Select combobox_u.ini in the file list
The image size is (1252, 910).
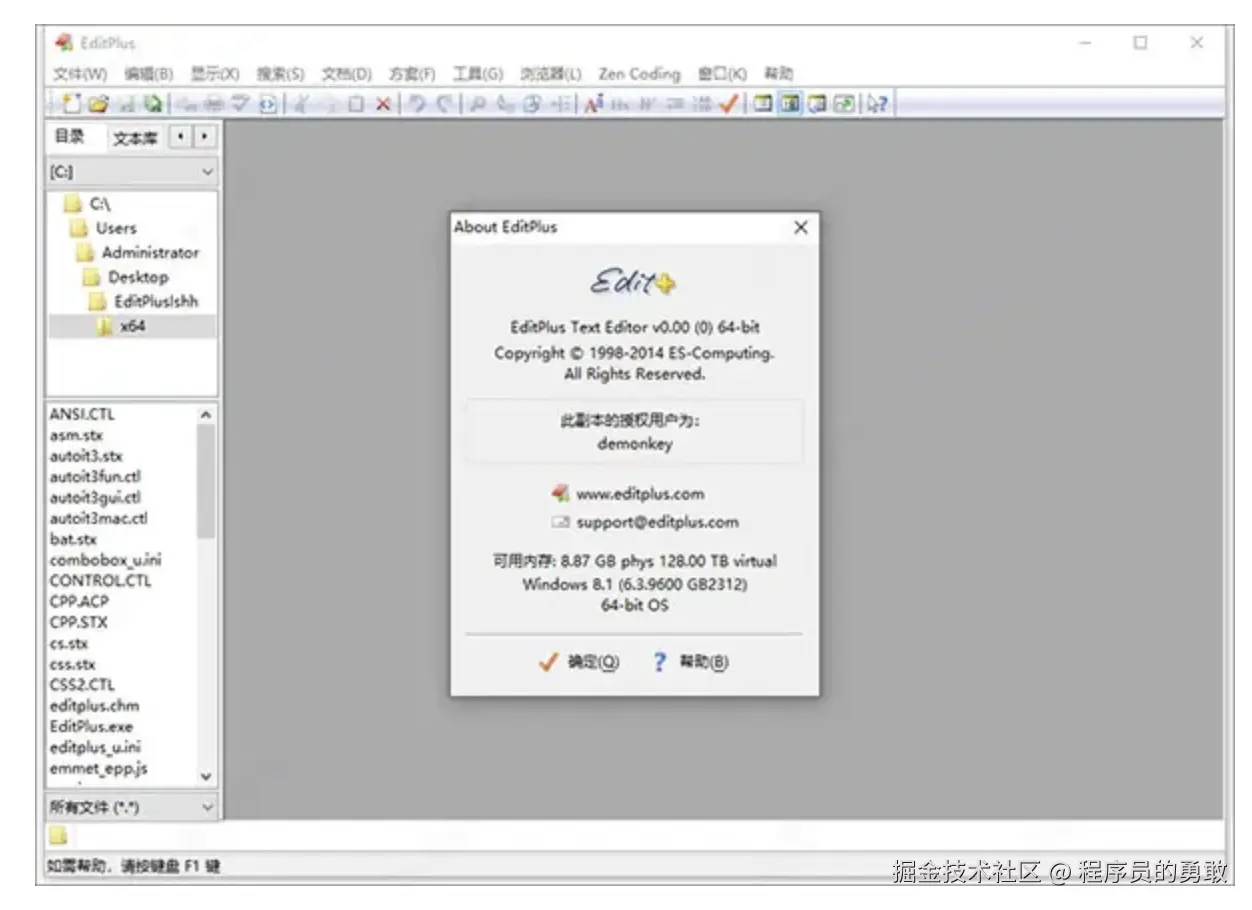pyautogui.click(x=105, y=560)
